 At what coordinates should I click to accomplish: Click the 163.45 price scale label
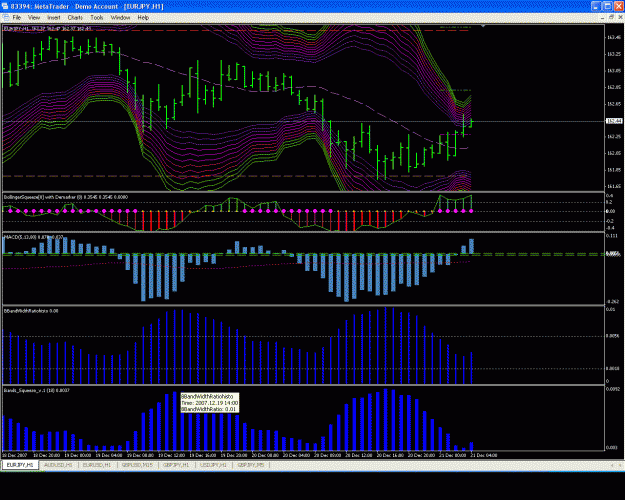(x=614, y=37)
